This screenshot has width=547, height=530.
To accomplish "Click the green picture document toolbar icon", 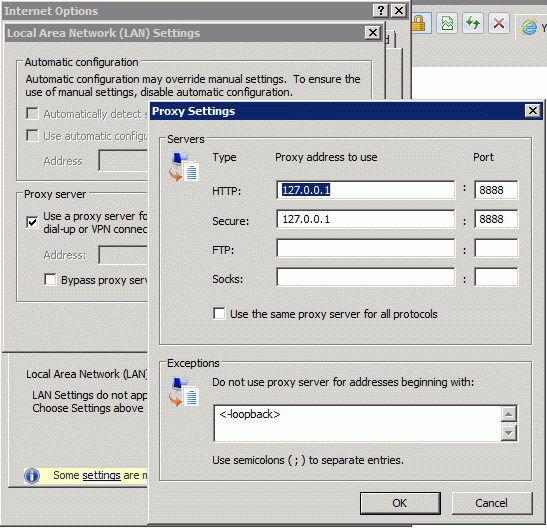I will [447, 24].
